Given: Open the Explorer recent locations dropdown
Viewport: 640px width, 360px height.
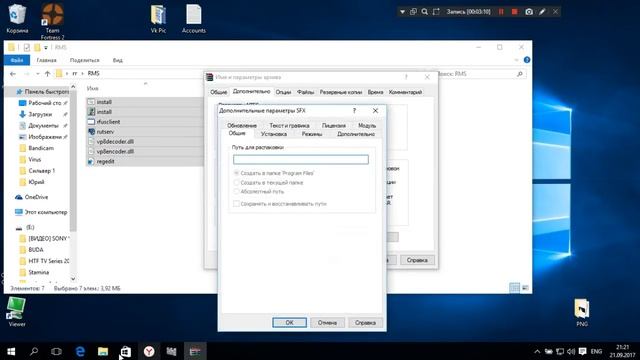Looking at the screenshot, I should [38, 74].
